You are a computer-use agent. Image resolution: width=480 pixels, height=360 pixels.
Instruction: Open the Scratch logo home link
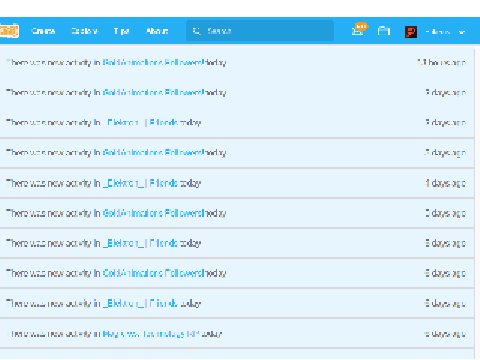[9, 31]
